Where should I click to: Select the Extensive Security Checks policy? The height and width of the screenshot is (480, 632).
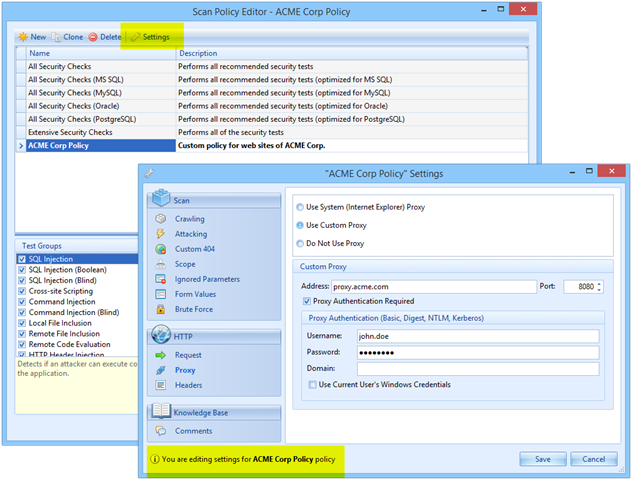click(x=272, y=132)
